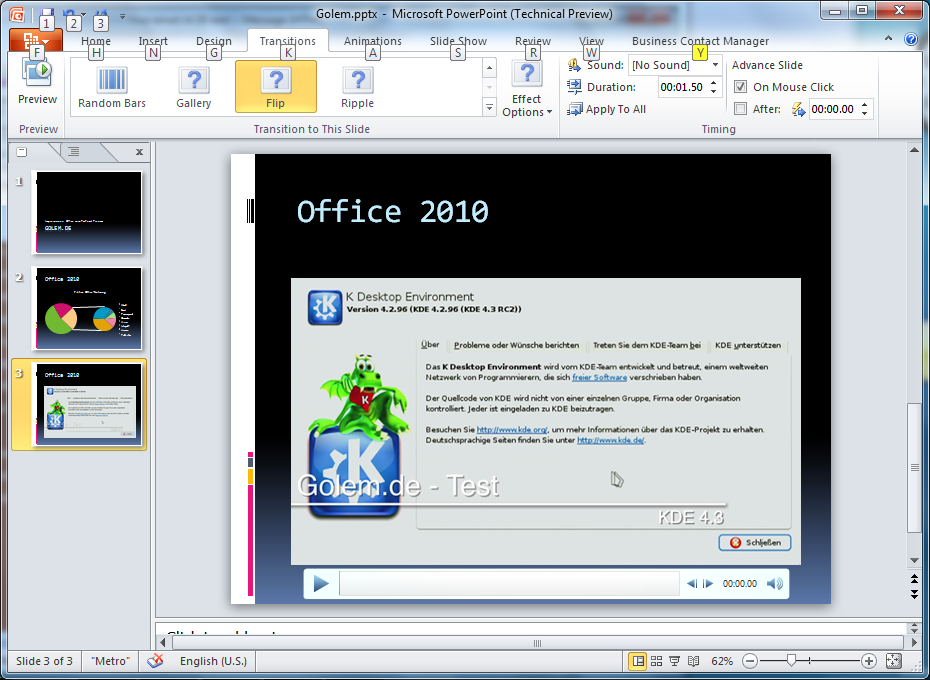The width and height of the screenshot is (930, 680).
Task: Mute the embedded video audio
Action: (x=775, y=583)
